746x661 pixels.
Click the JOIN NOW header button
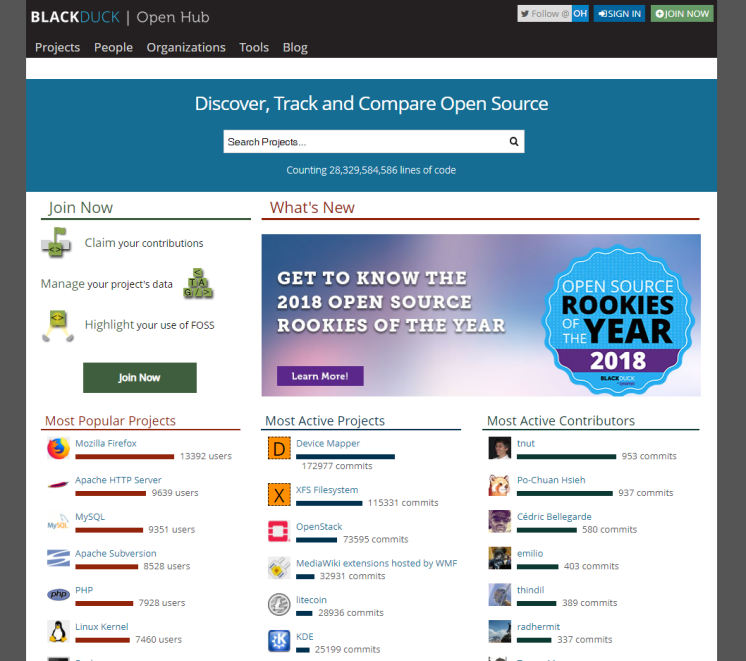682,13
